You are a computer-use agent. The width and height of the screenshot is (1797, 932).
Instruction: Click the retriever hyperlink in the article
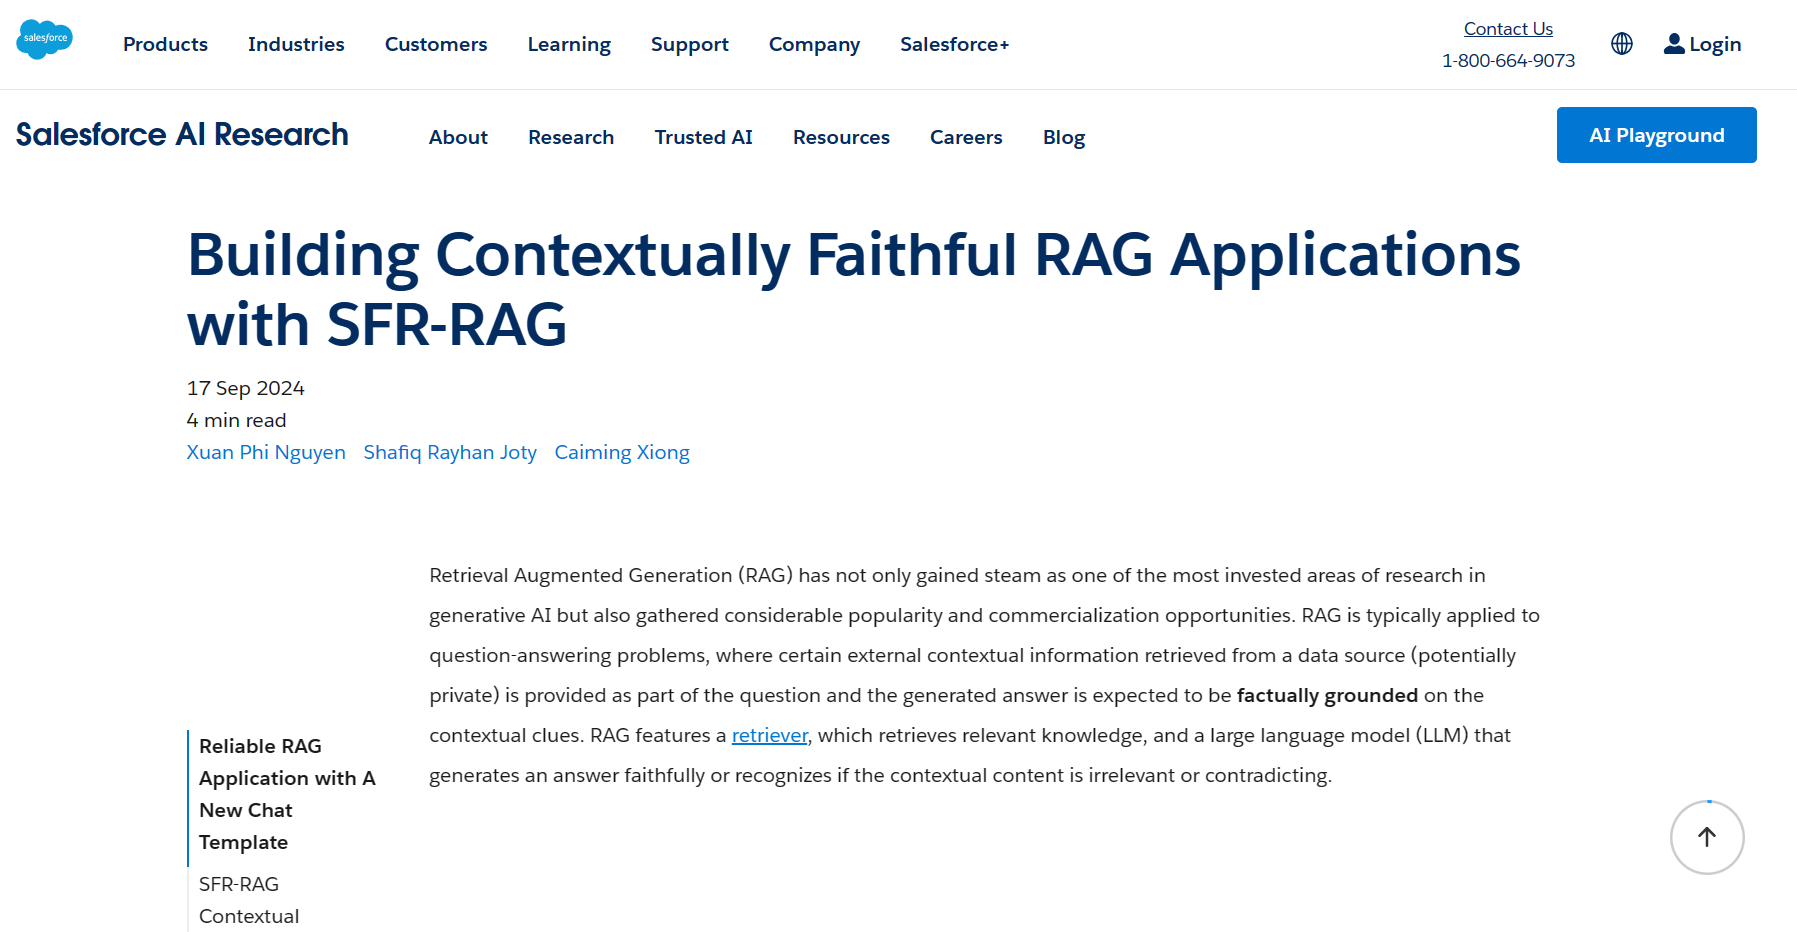coord(769,734)
